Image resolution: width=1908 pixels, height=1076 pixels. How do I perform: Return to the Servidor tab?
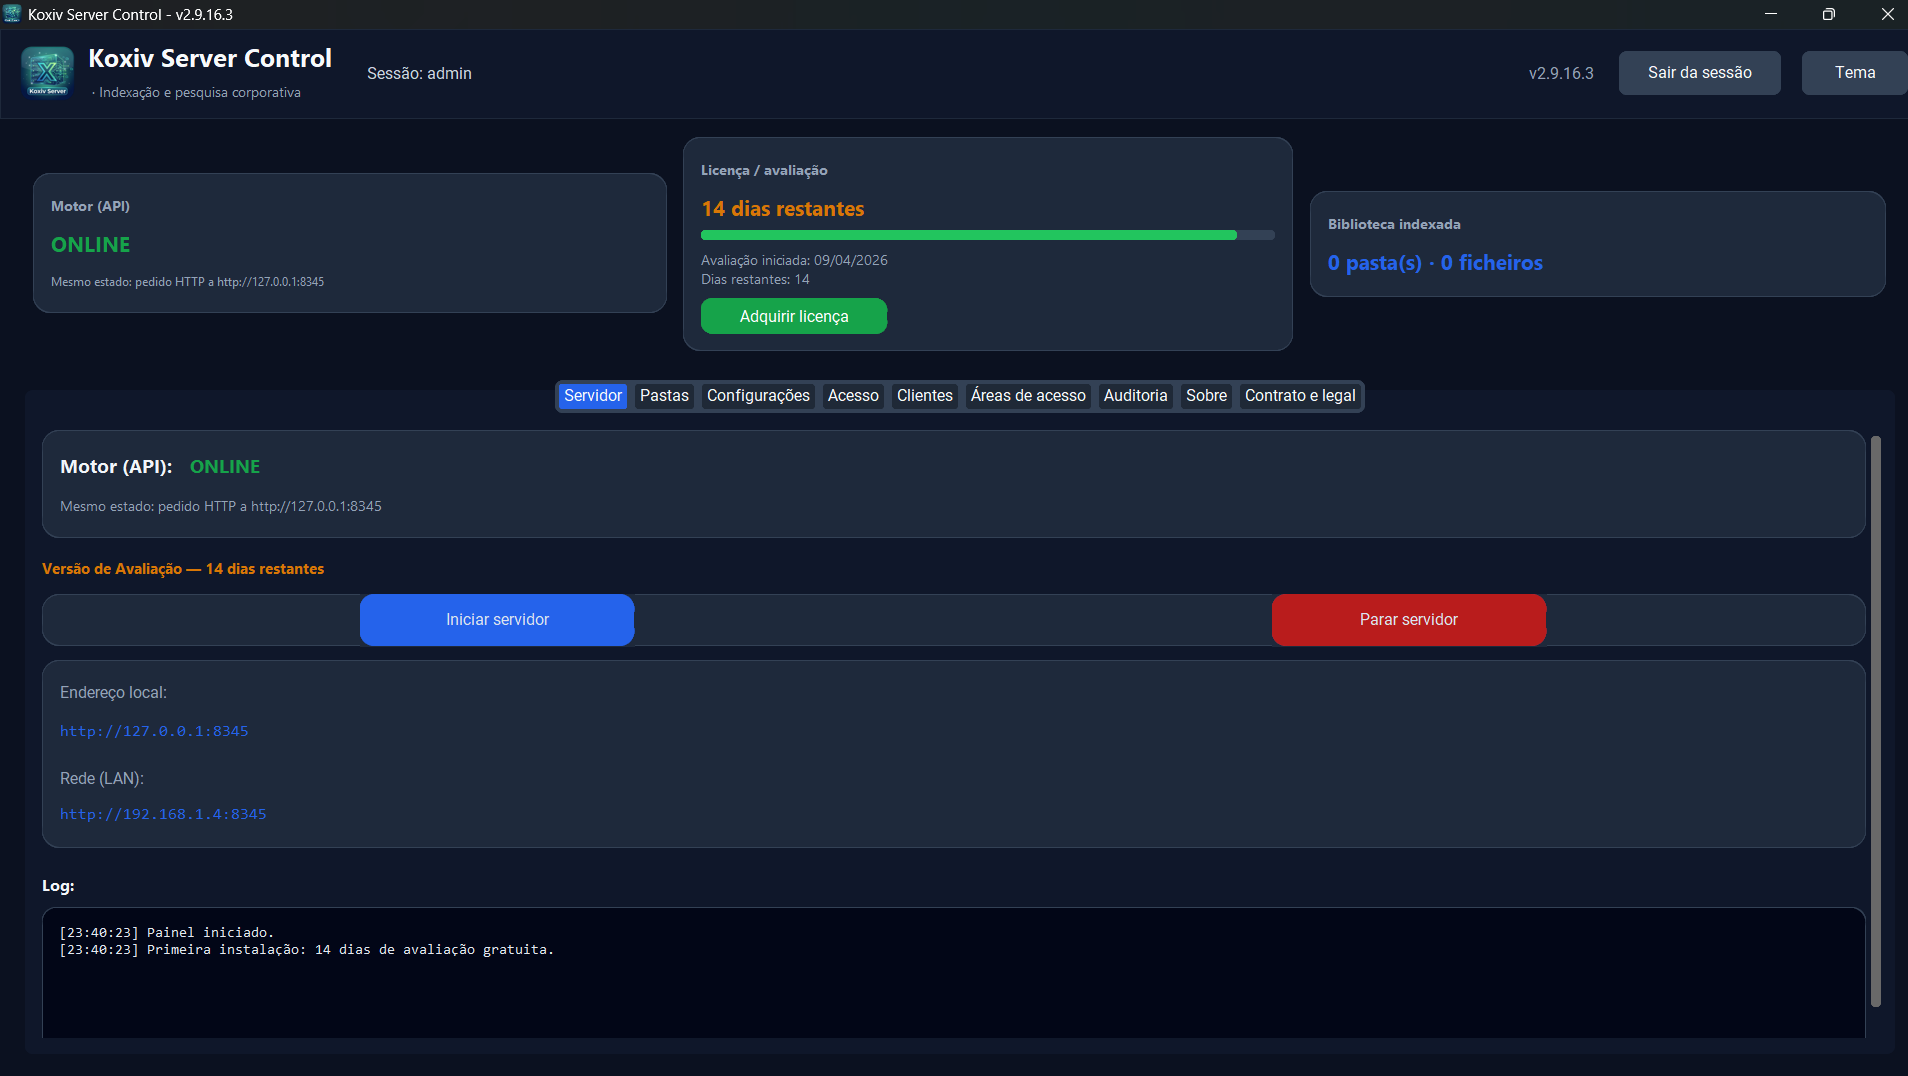[592, 396]
